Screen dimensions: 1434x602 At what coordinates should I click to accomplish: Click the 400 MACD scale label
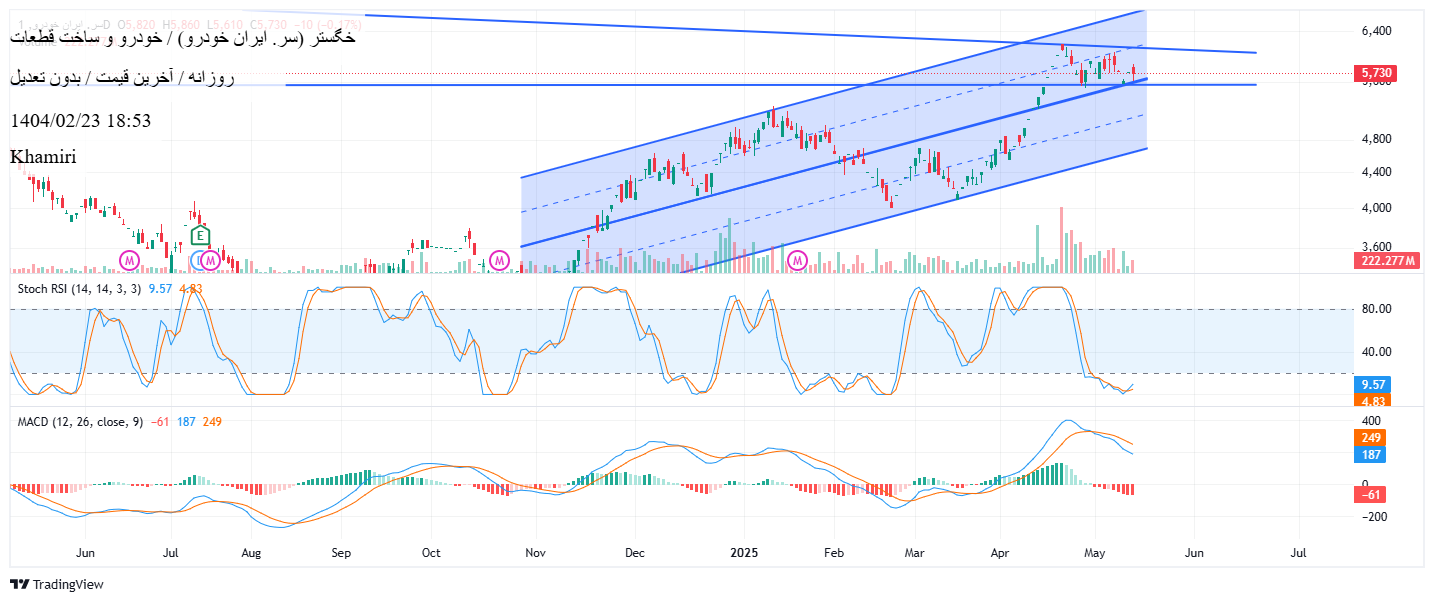[1371, 420]
